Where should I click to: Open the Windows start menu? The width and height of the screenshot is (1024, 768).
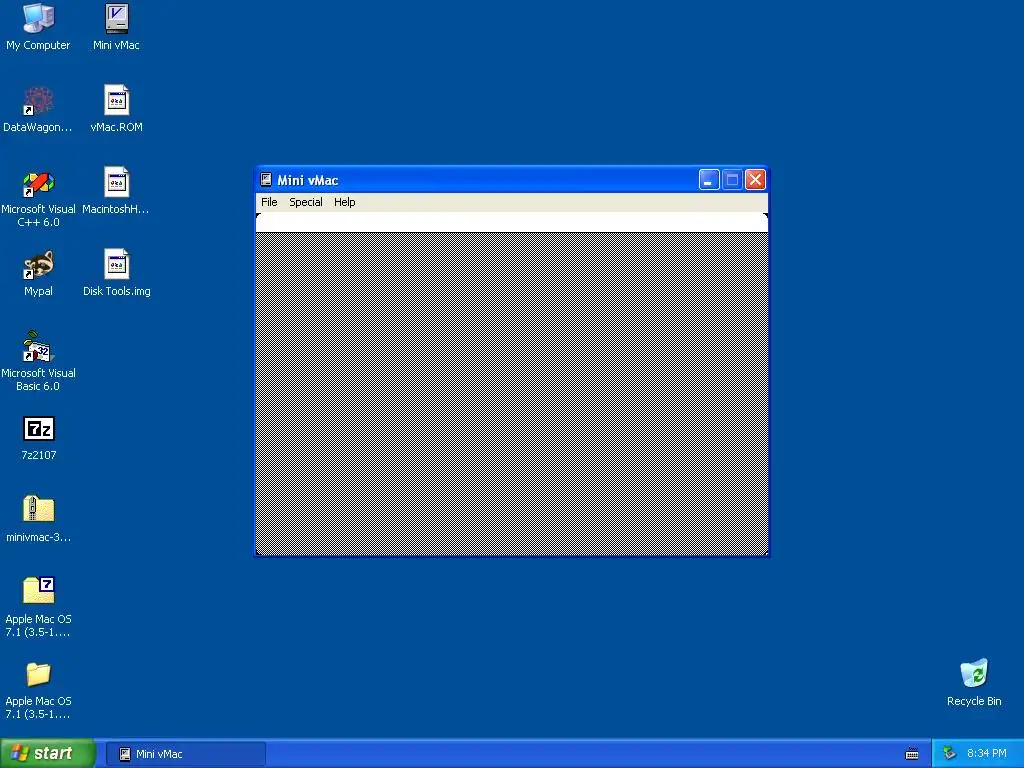click(47, 754)
